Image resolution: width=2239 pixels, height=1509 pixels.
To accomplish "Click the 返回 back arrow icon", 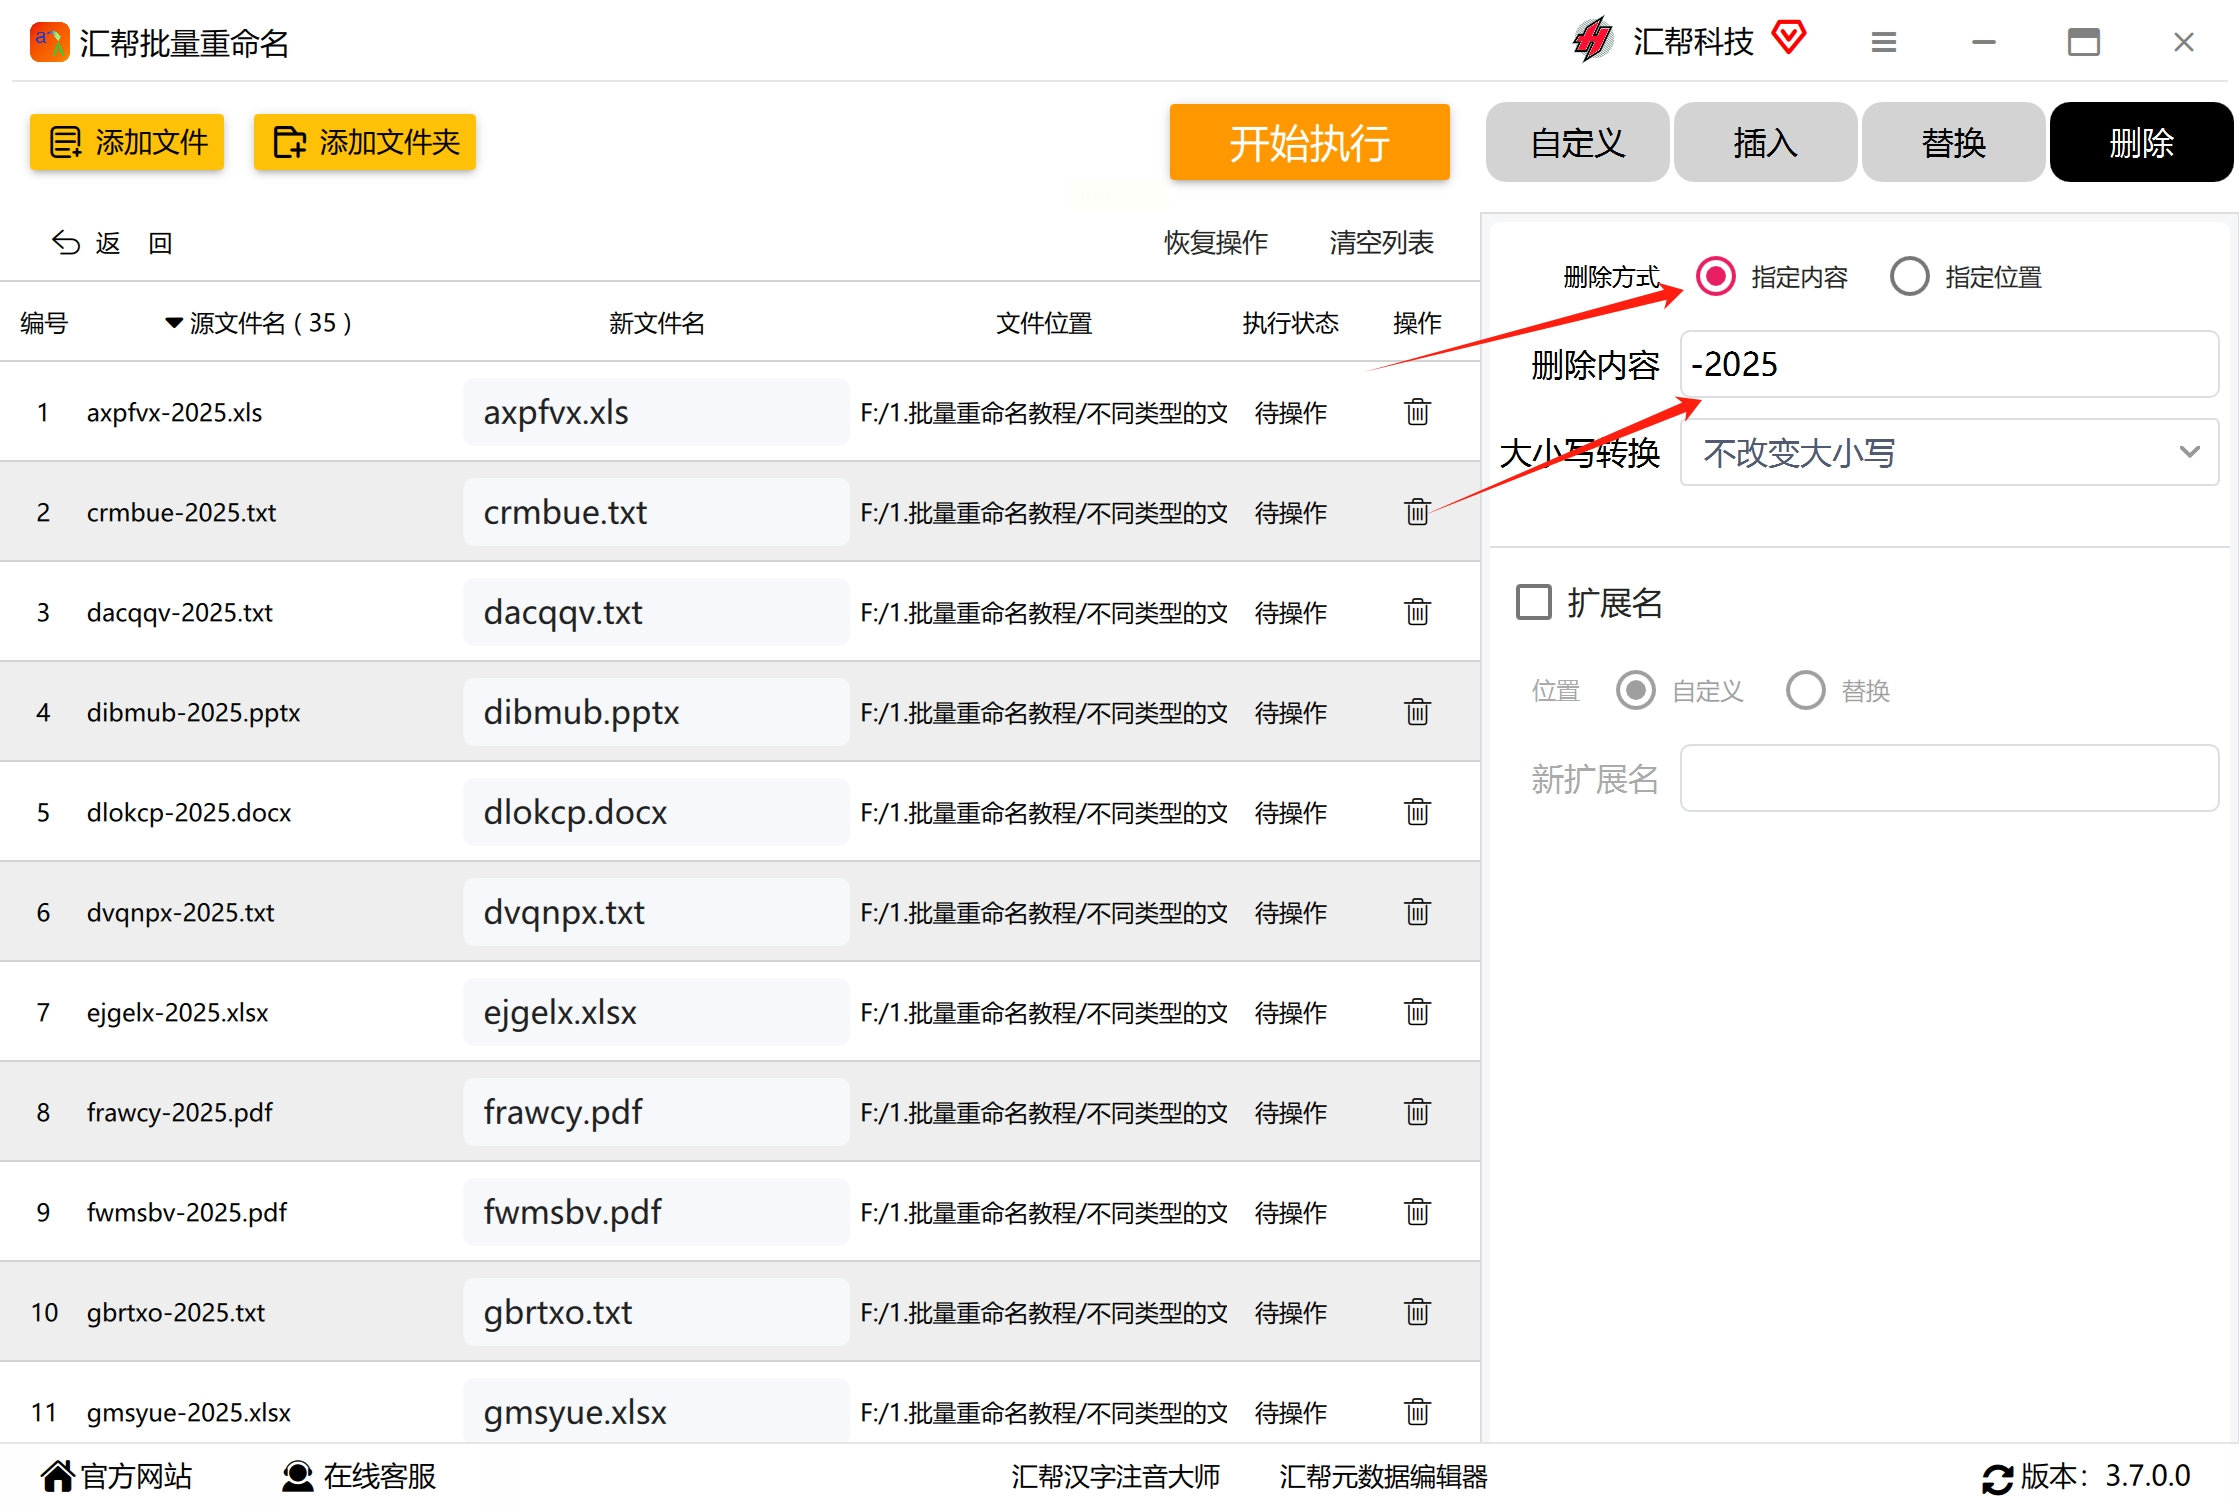I will (66, 243).
